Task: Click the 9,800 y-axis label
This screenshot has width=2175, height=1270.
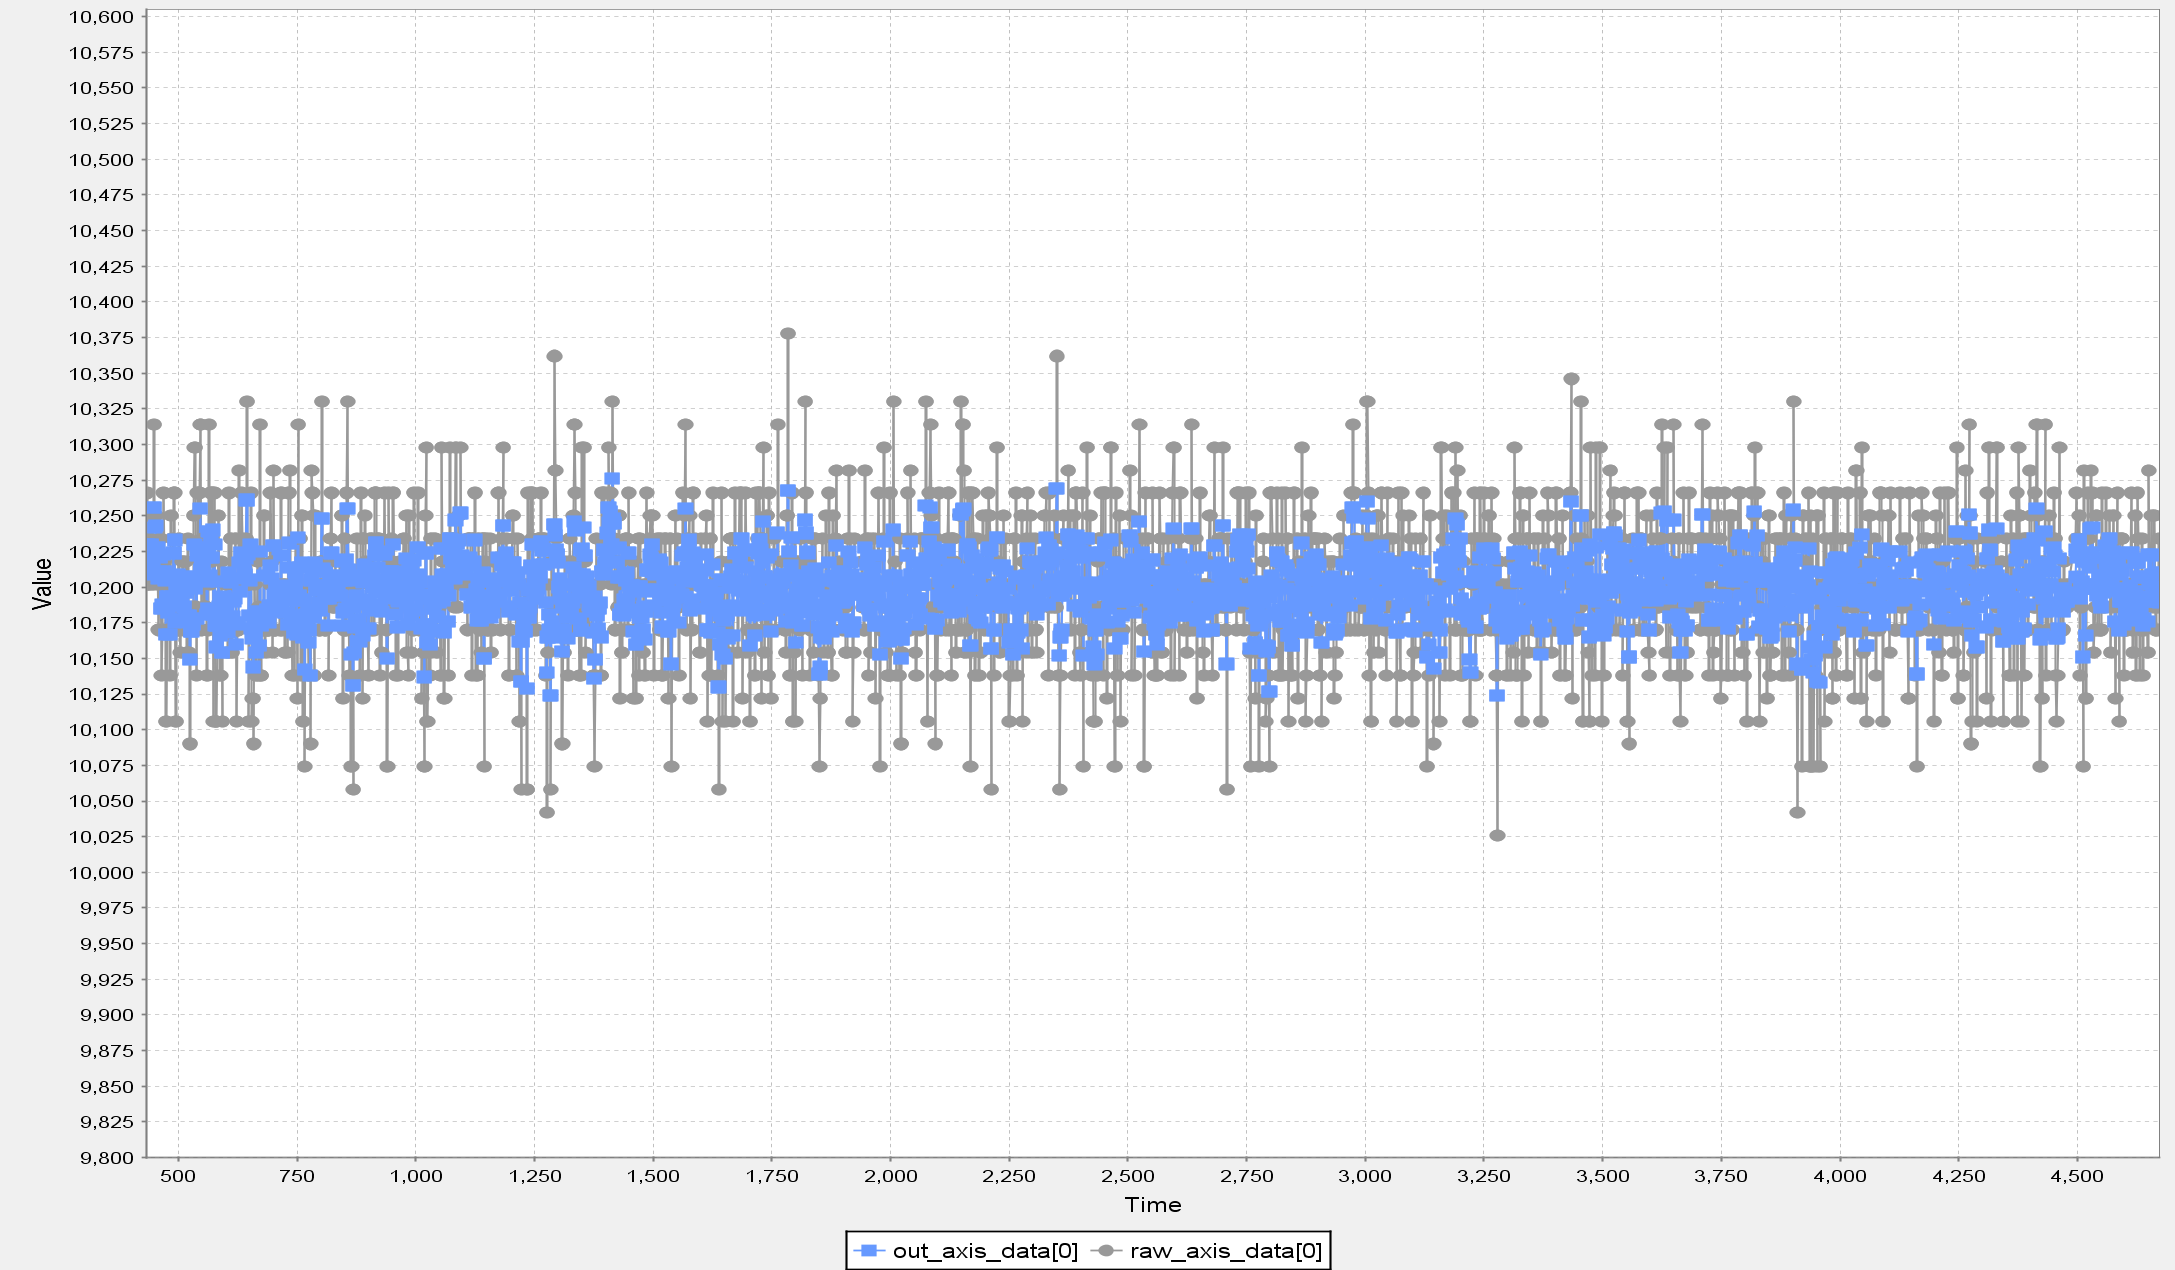Action: point(106,1158)
